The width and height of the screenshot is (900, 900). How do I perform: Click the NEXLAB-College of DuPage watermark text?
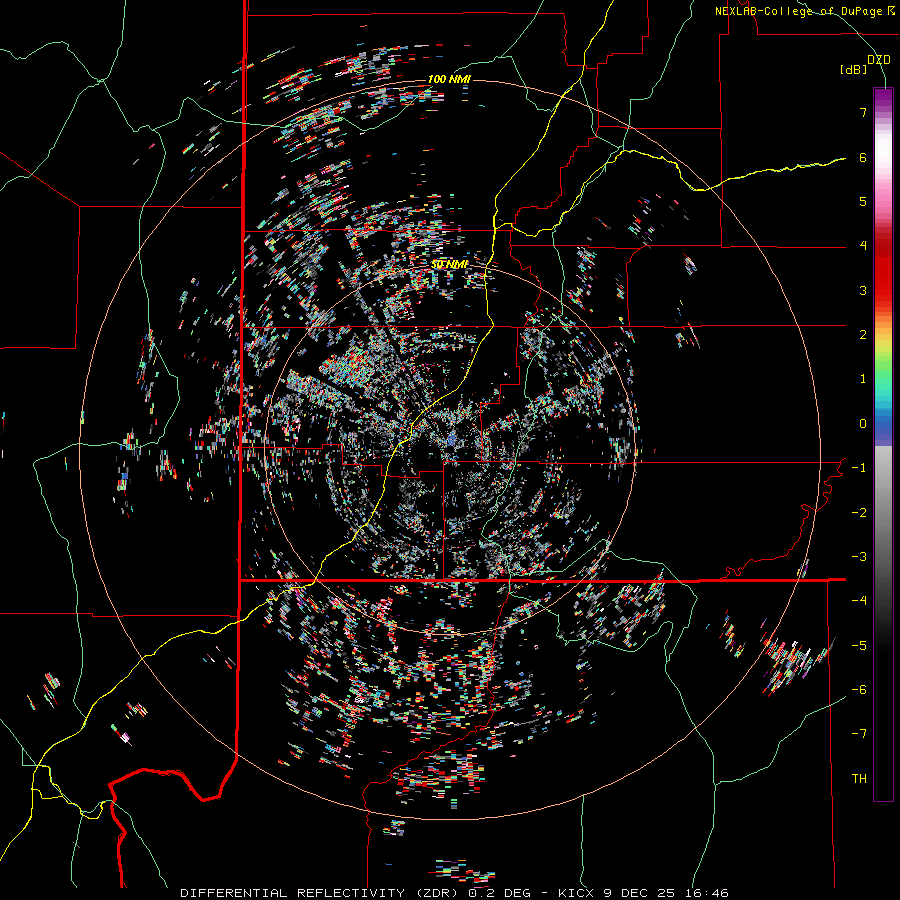[x=804, y=11]
